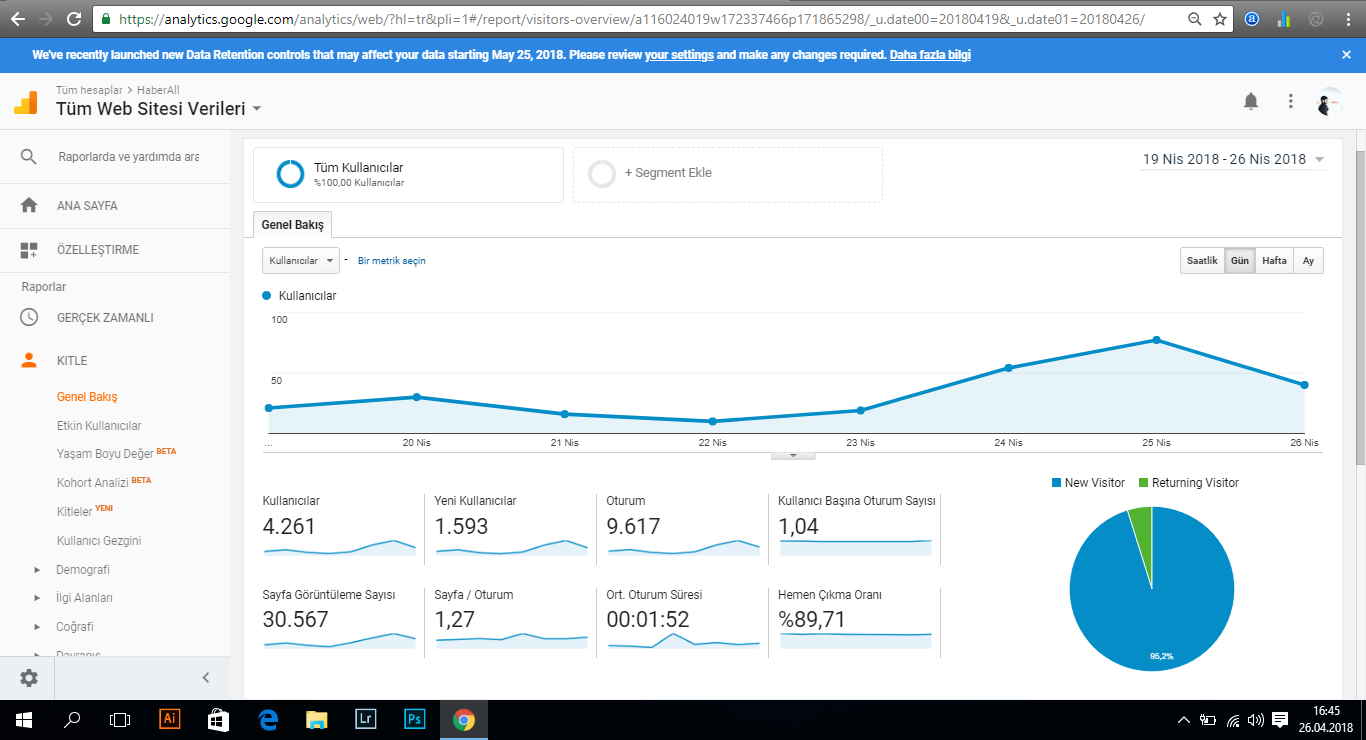Open the Ana Sayfa home icon
Viewport: 1366px width, 740px height.
coord(29,205)
